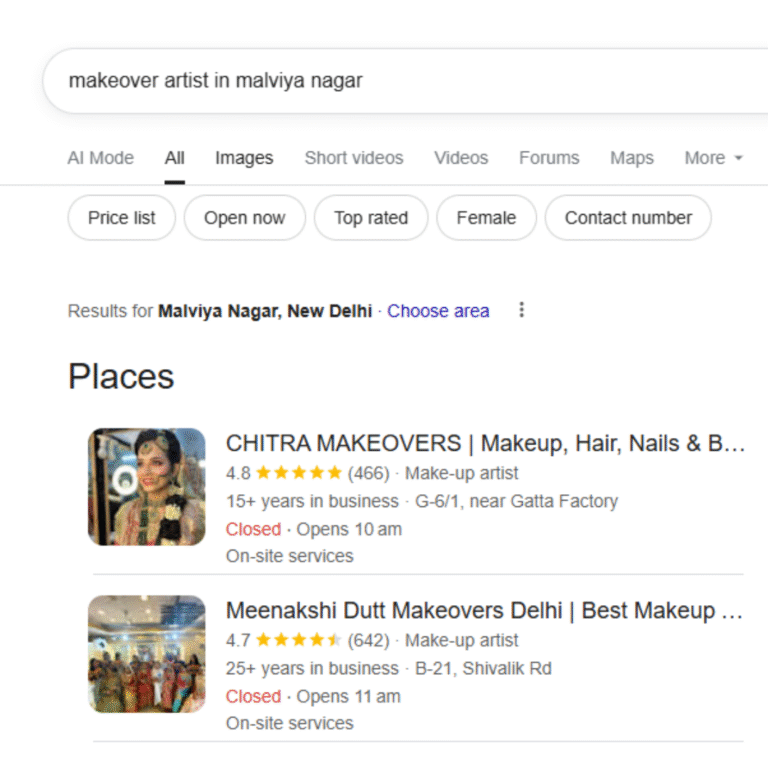Select the Contact number filter chip
The image size is (768, 768).
(628, 218)
